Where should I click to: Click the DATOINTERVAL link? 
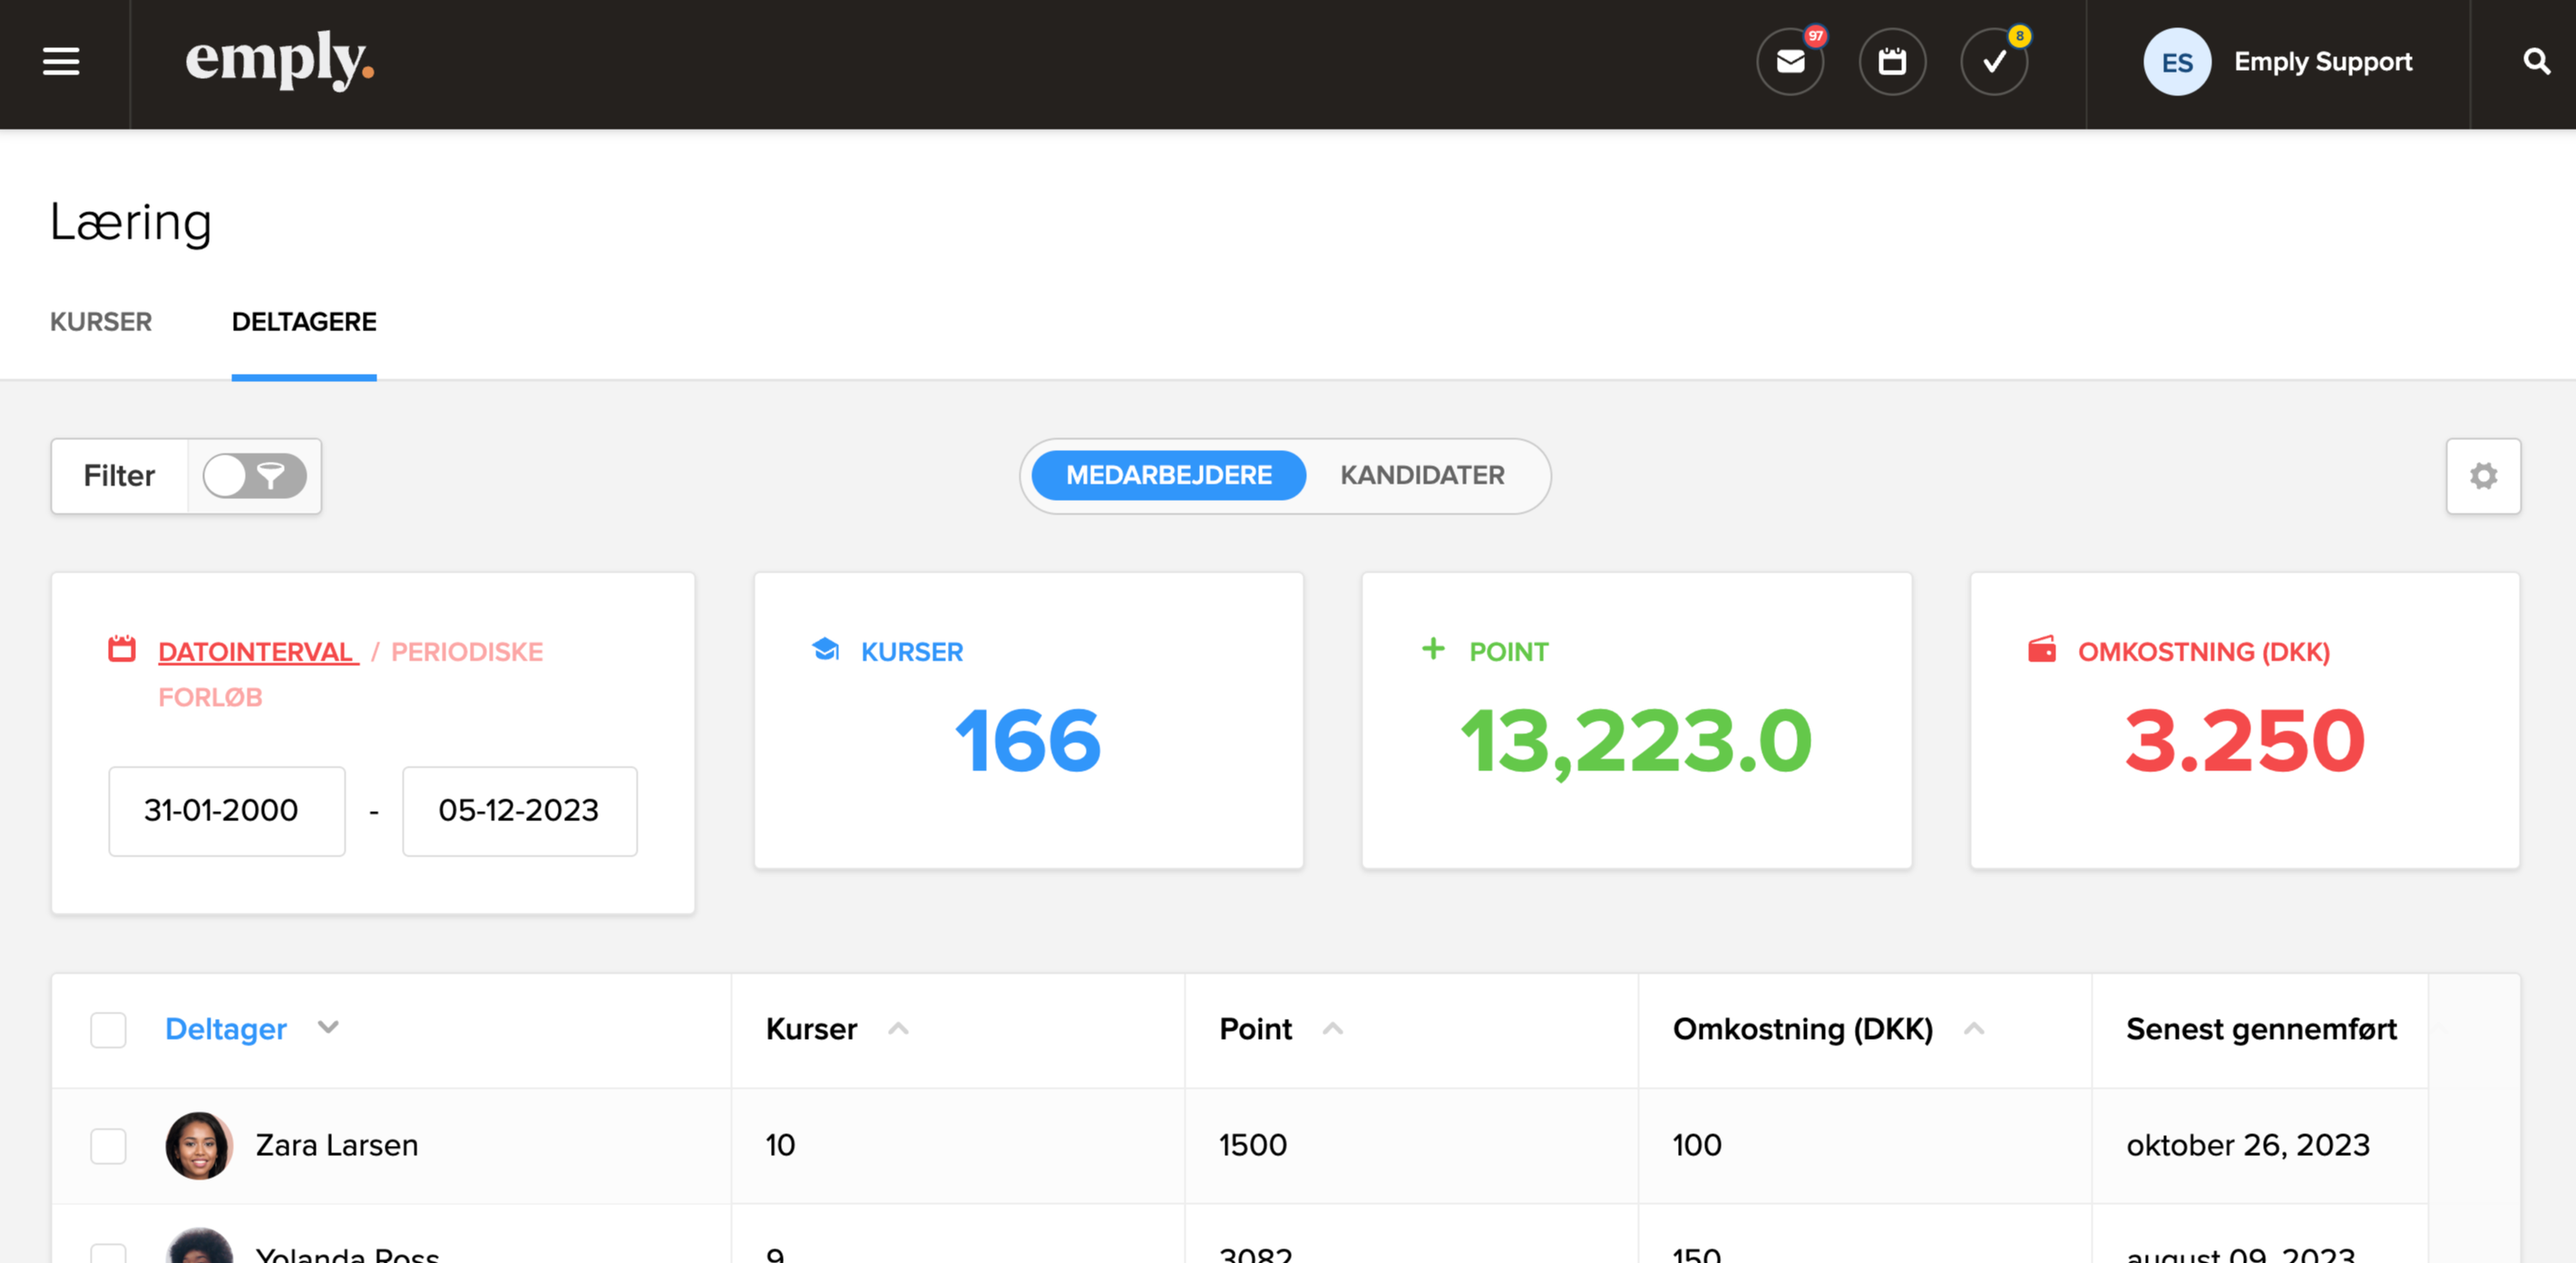point(257,652)
